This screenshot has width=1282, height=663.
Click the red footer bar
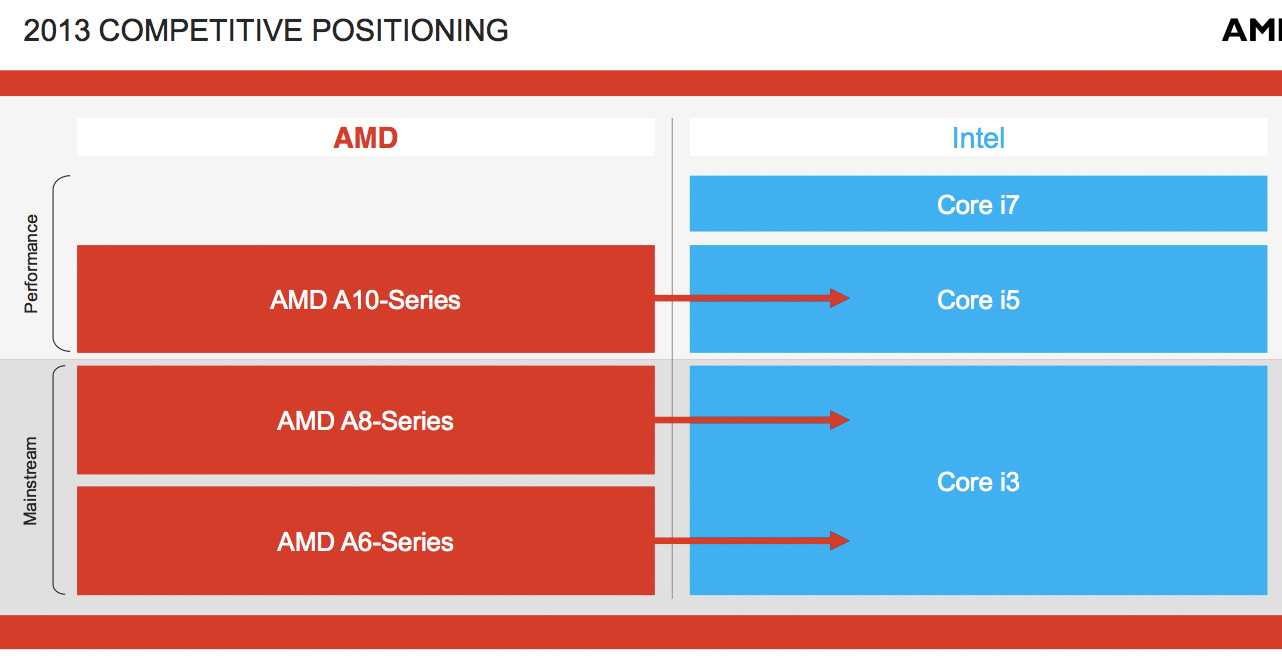coord(640,632)
